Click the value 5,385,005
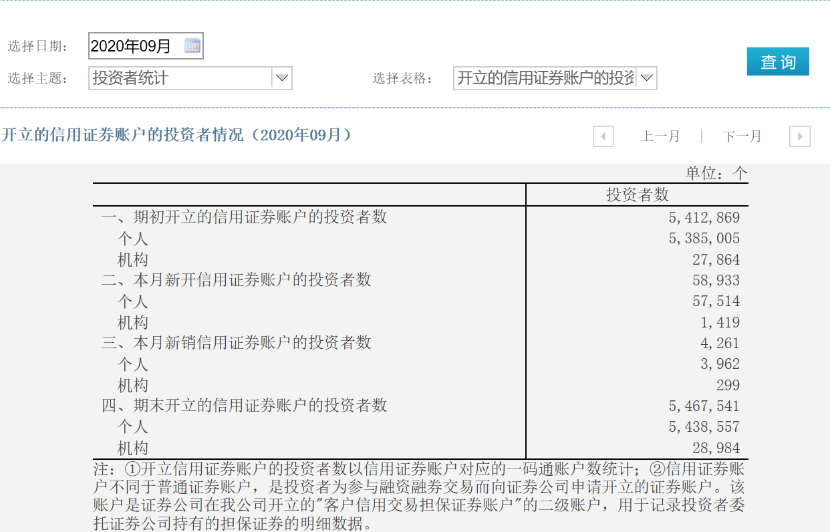The image size is (830, 532). (704, 238)
